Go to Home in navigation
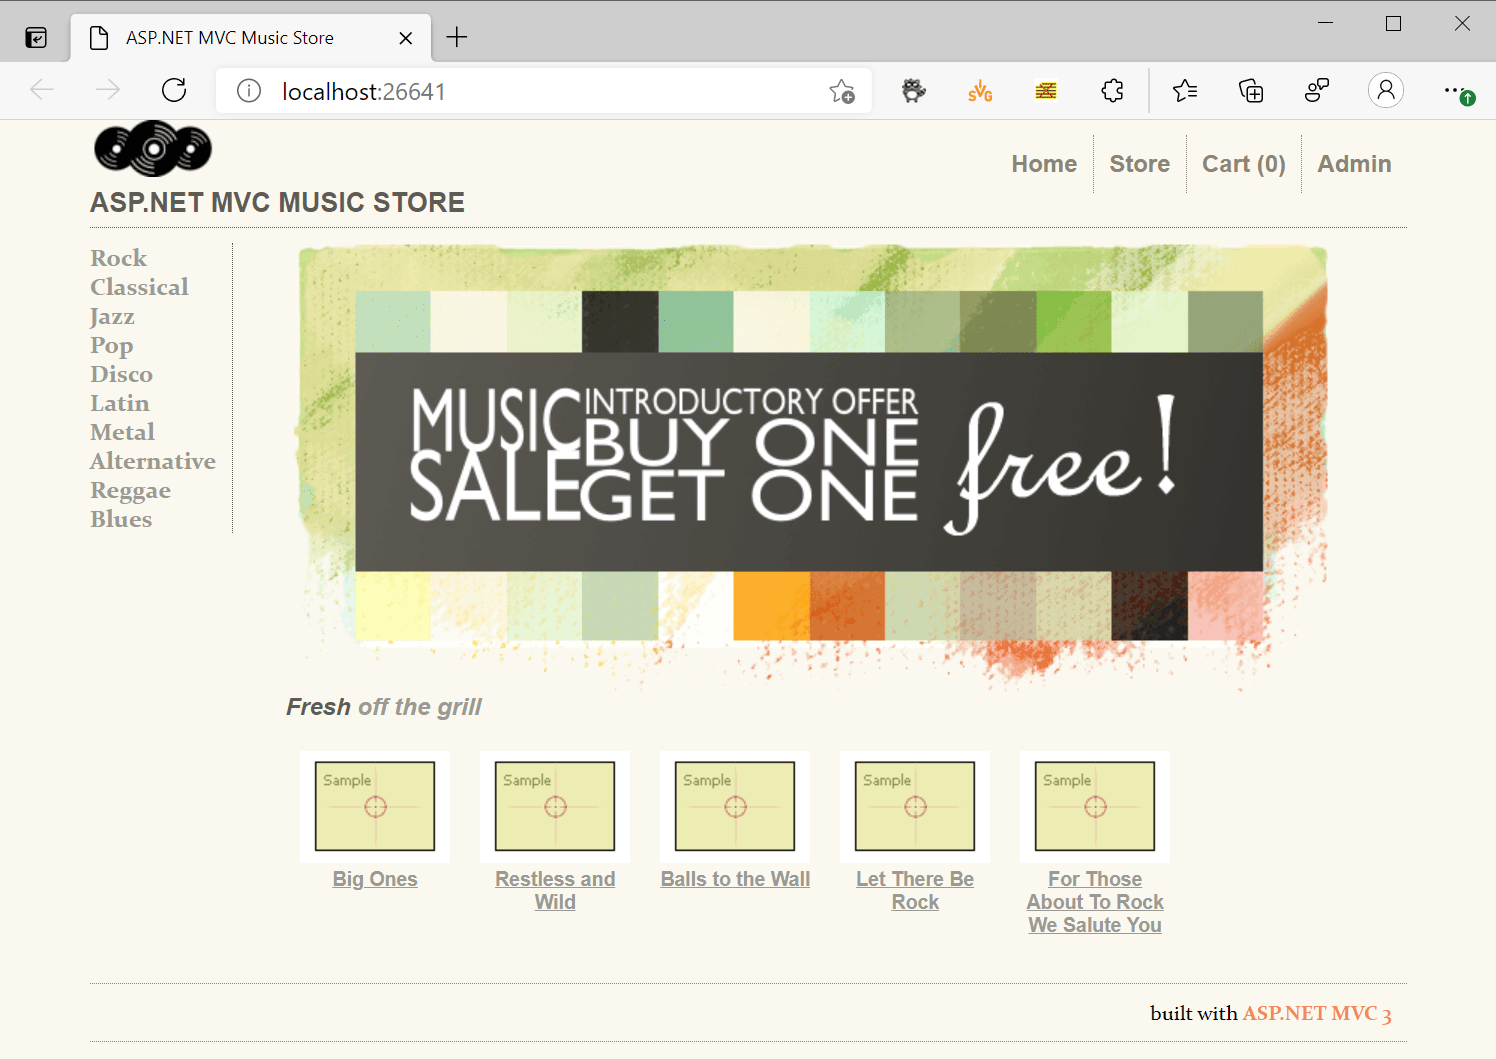The height and width of the screenshot is (1059, 1496). coord(1044,164)
